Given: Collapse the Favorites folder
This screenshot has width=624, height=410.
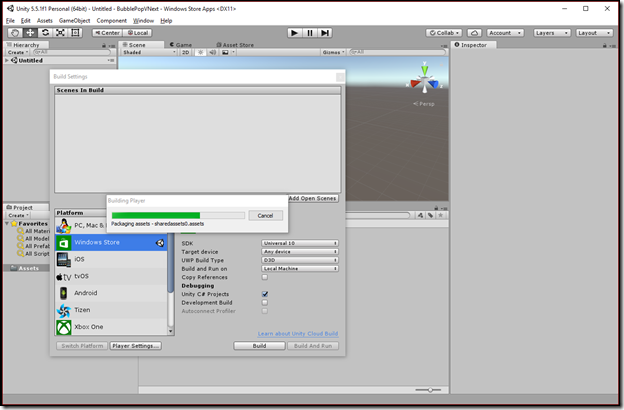Looking at the screenshot, I should point(7,224).
